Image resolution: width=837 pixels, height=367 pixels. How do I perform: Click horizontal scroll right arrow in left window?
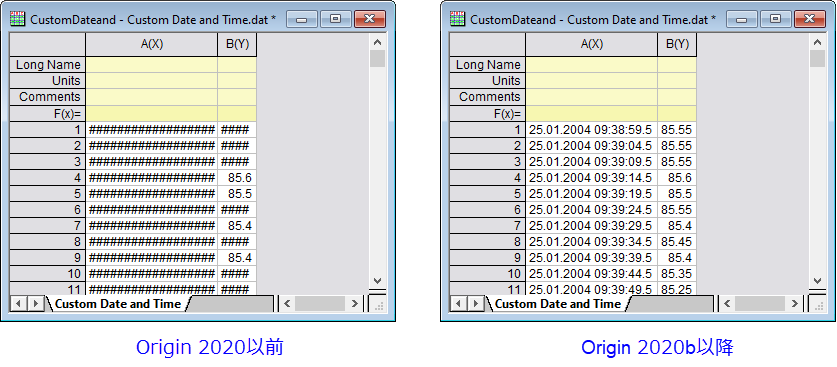[x=354, y=304]
